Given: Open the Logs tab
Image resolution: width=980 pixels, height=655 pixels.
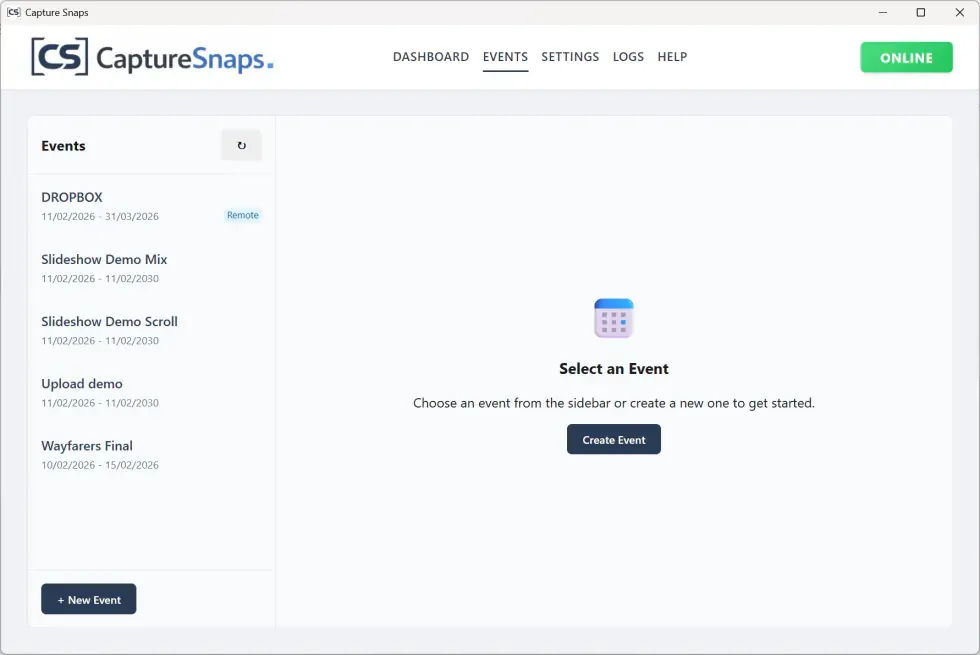Looking at the screenshot, I should (x=628, y=57).
